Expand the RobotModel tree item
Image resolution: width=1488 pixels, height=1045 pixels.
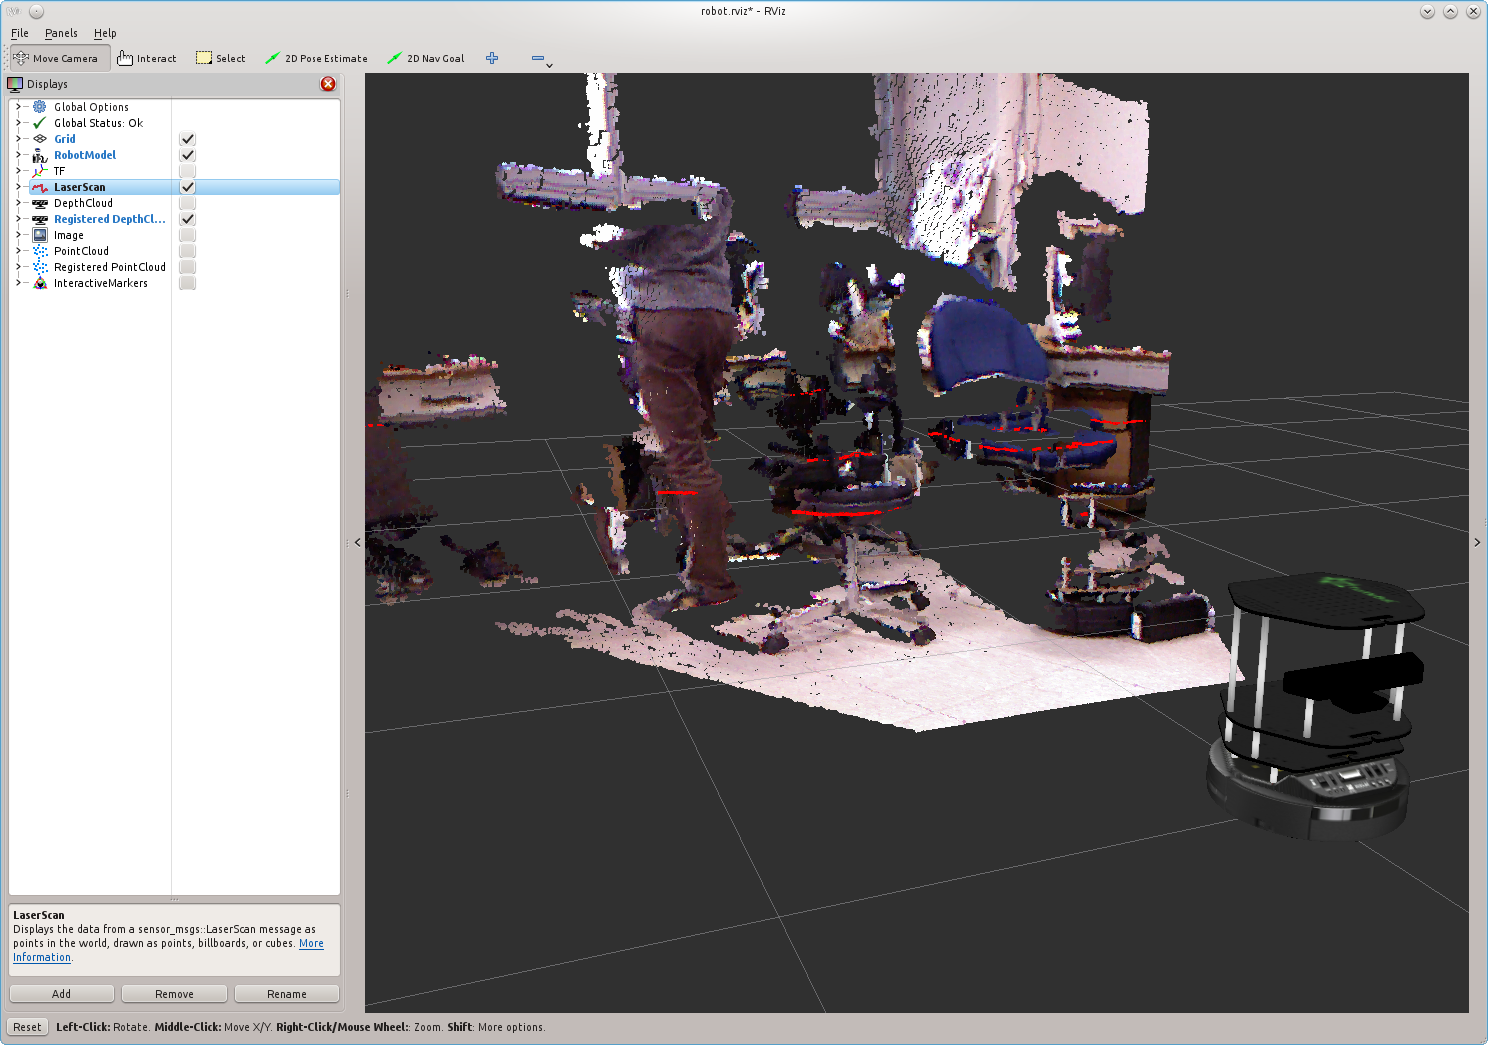click(x=18, y=155)
